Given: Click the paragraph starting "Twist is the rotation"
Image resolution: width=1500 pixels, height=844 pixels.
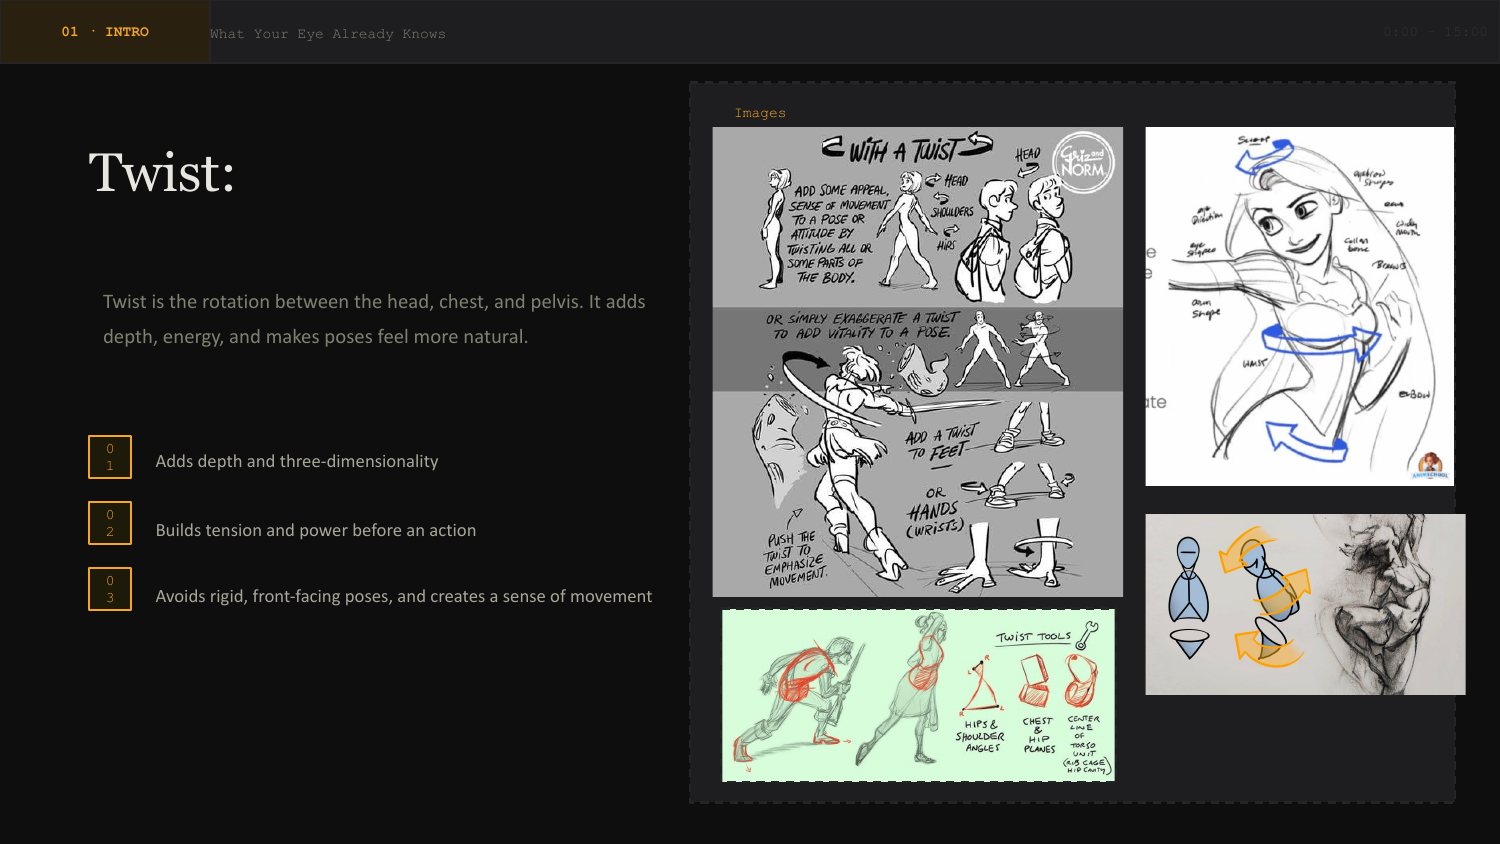Looking at the screenshot, I should pyautogui.click(x=374, y=319).
